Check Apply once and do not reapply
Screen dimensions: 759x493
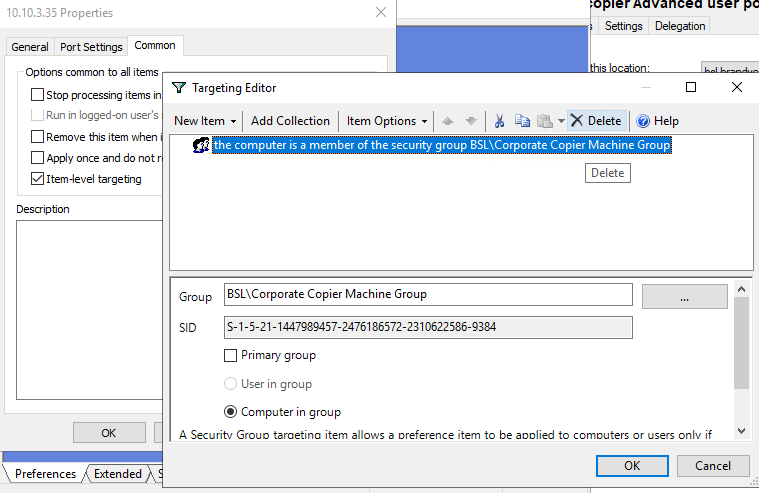pyautogui.click(x=37, y=158)
